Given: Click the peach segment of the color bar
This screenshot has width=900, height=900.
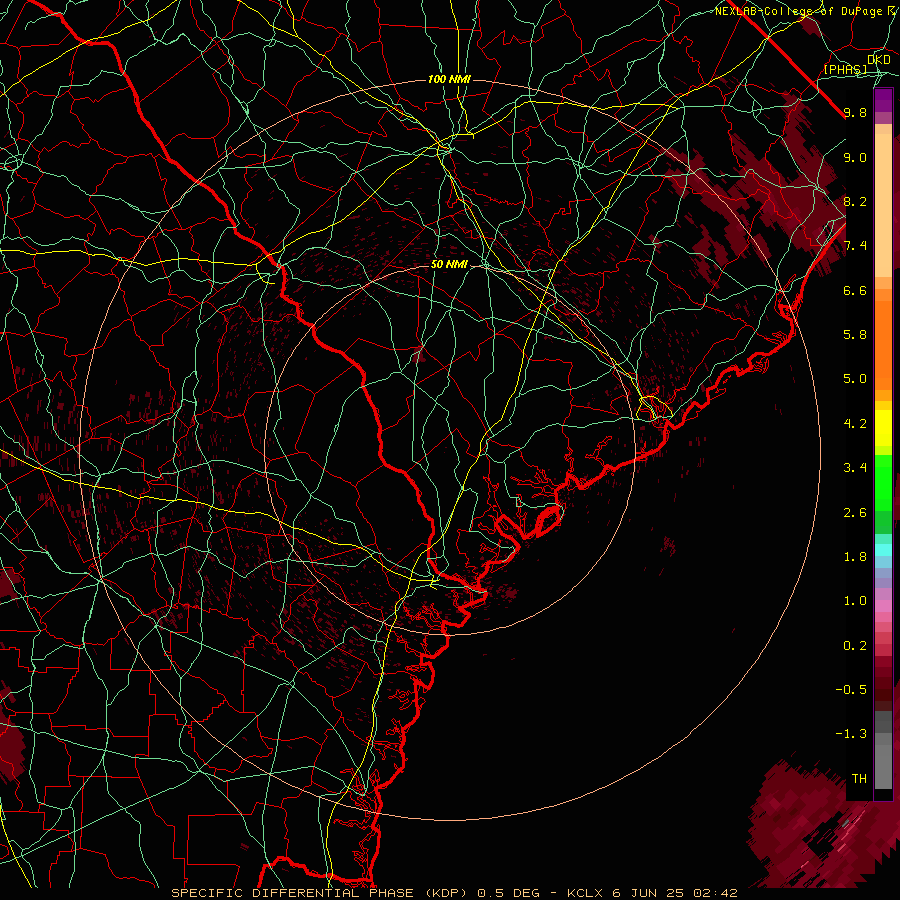Looking at the screenshot, I should [883, 207].
